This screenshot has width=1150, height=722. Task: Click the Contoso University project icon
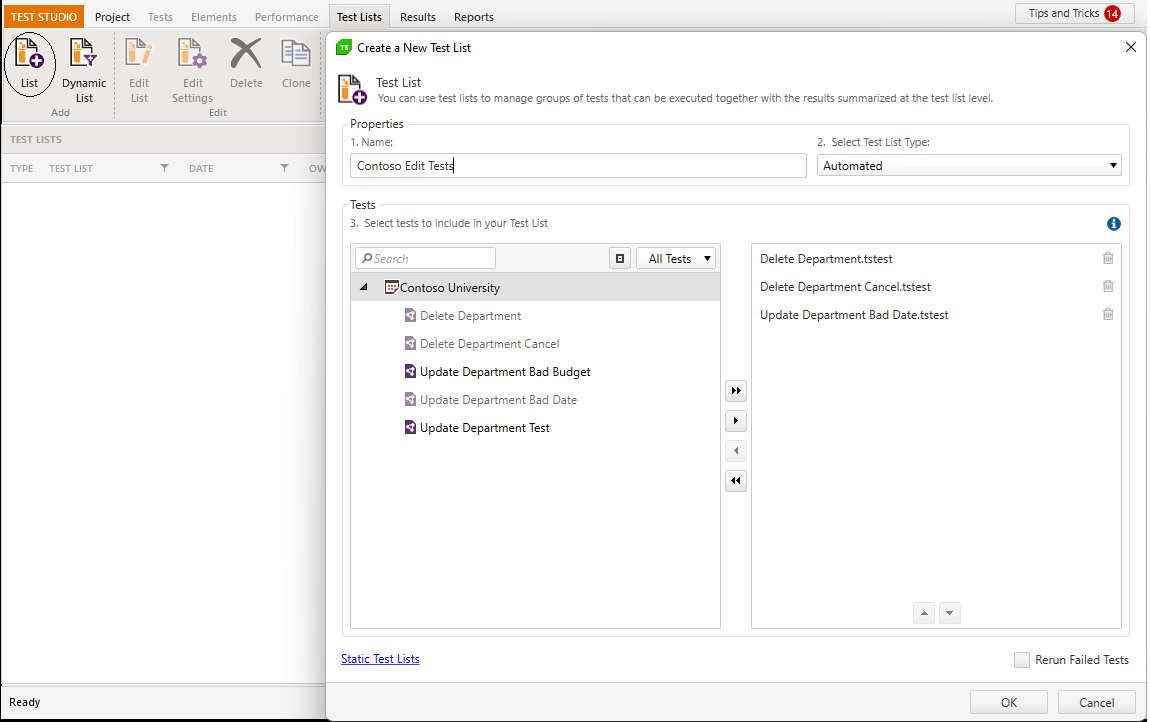click(x=392, y=288)
